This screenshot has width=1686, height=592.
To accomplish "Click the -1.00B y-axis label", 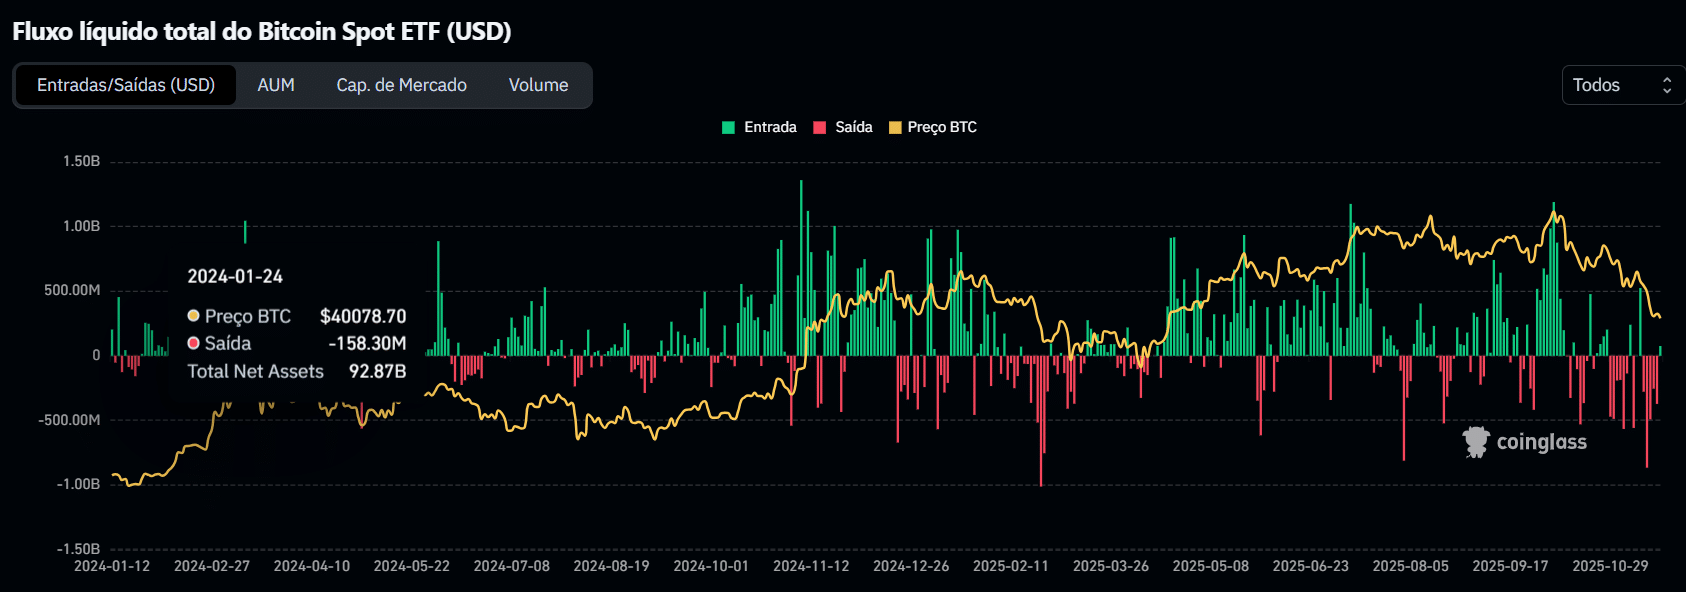I will [x=78, y=484].
